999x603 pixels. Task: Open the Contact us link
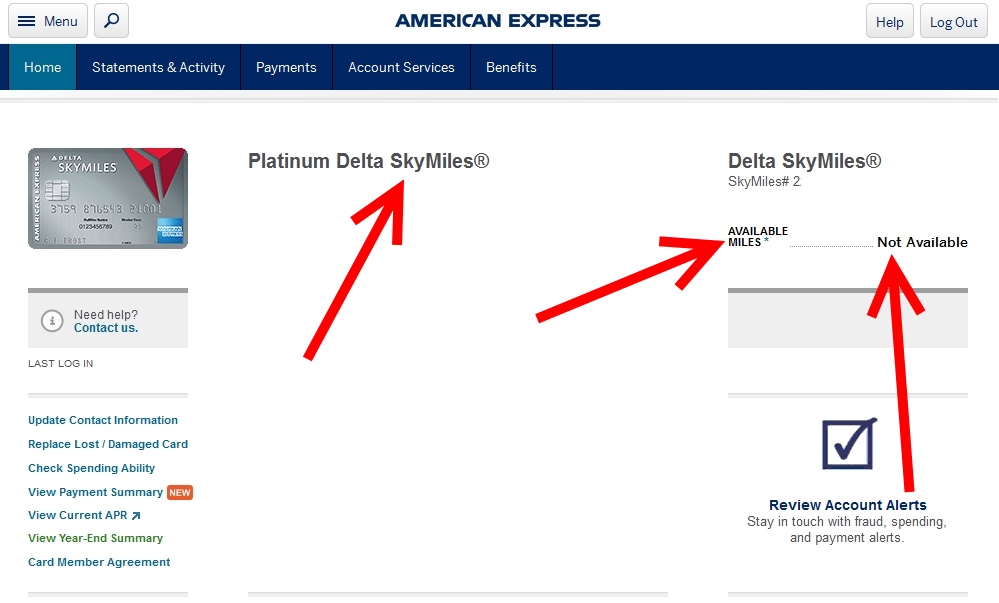point(106,328)
